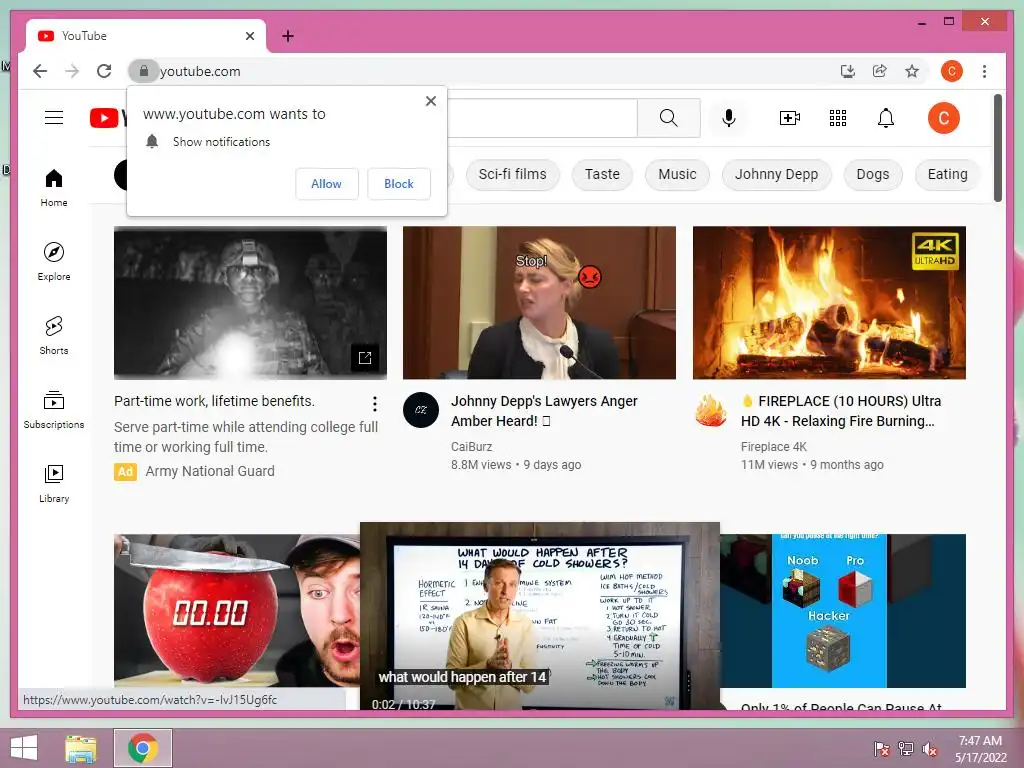Open the YouTube account avatar menu
This screenshot has height=768, width=1024.
tap(944, 118)
